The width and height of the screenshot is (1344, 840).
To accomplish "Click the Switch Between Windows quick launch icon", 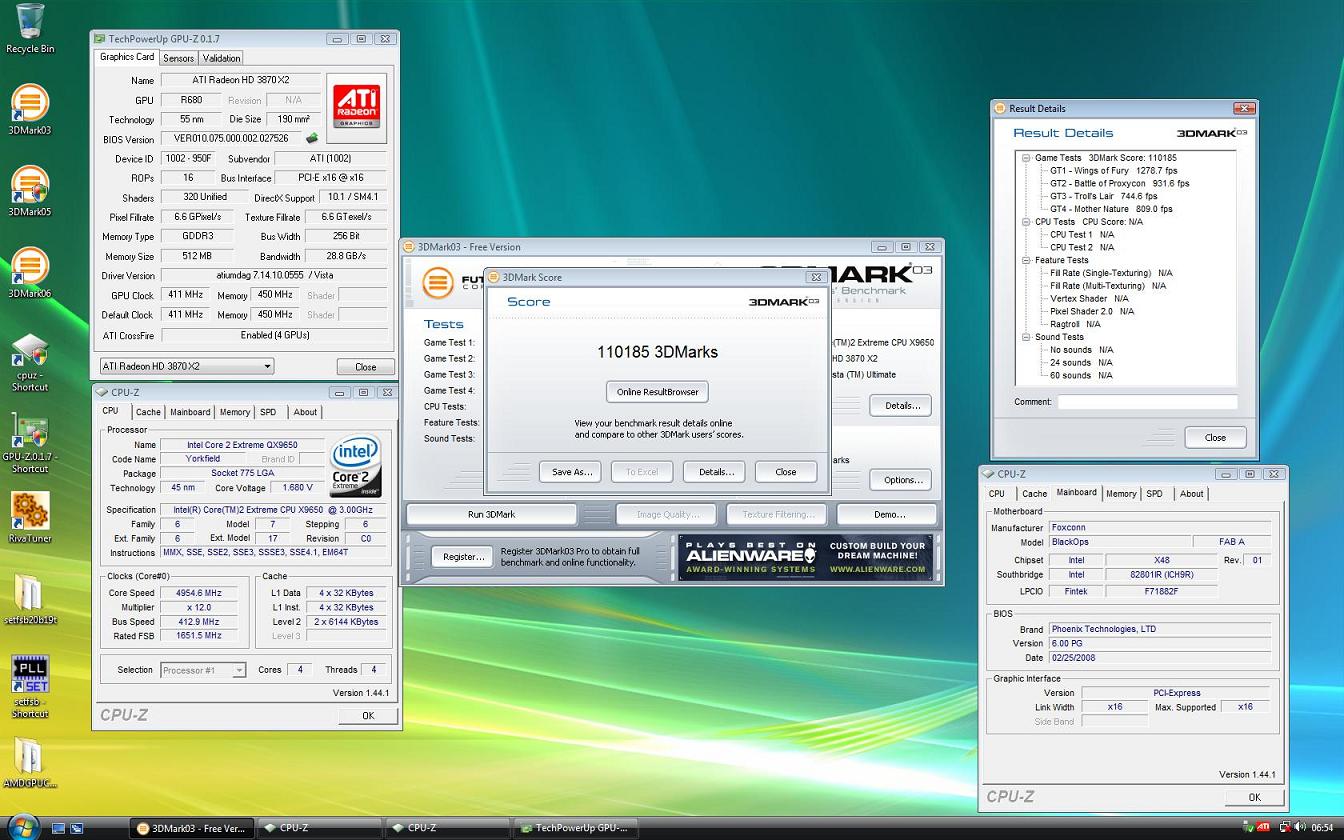I will coord(77,828).
